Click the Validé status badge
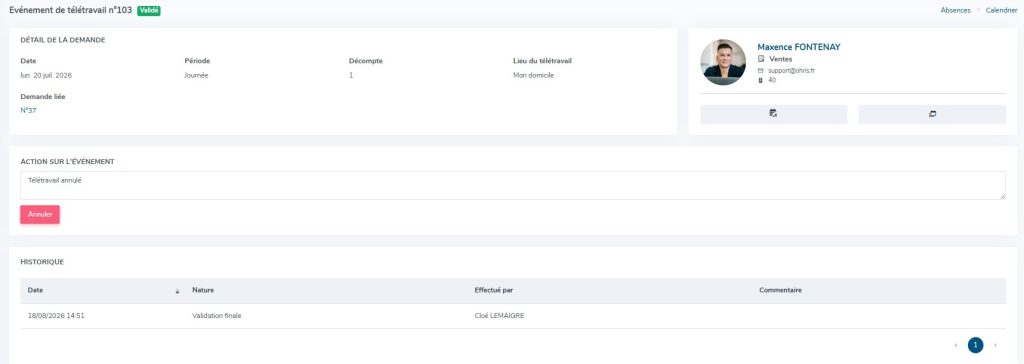The height and width of the screenshot is (364, 1024). [149, 10]
